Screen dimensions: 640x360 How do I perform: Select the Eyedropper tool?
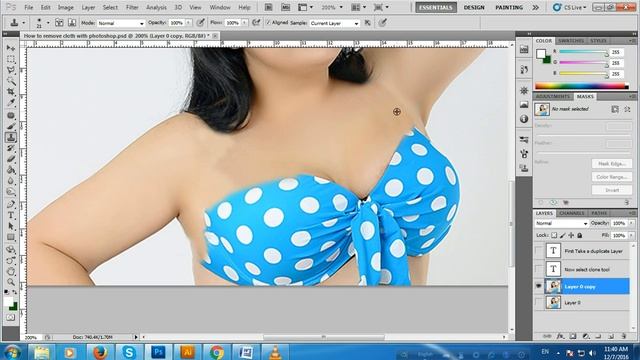tap(11, 103)
